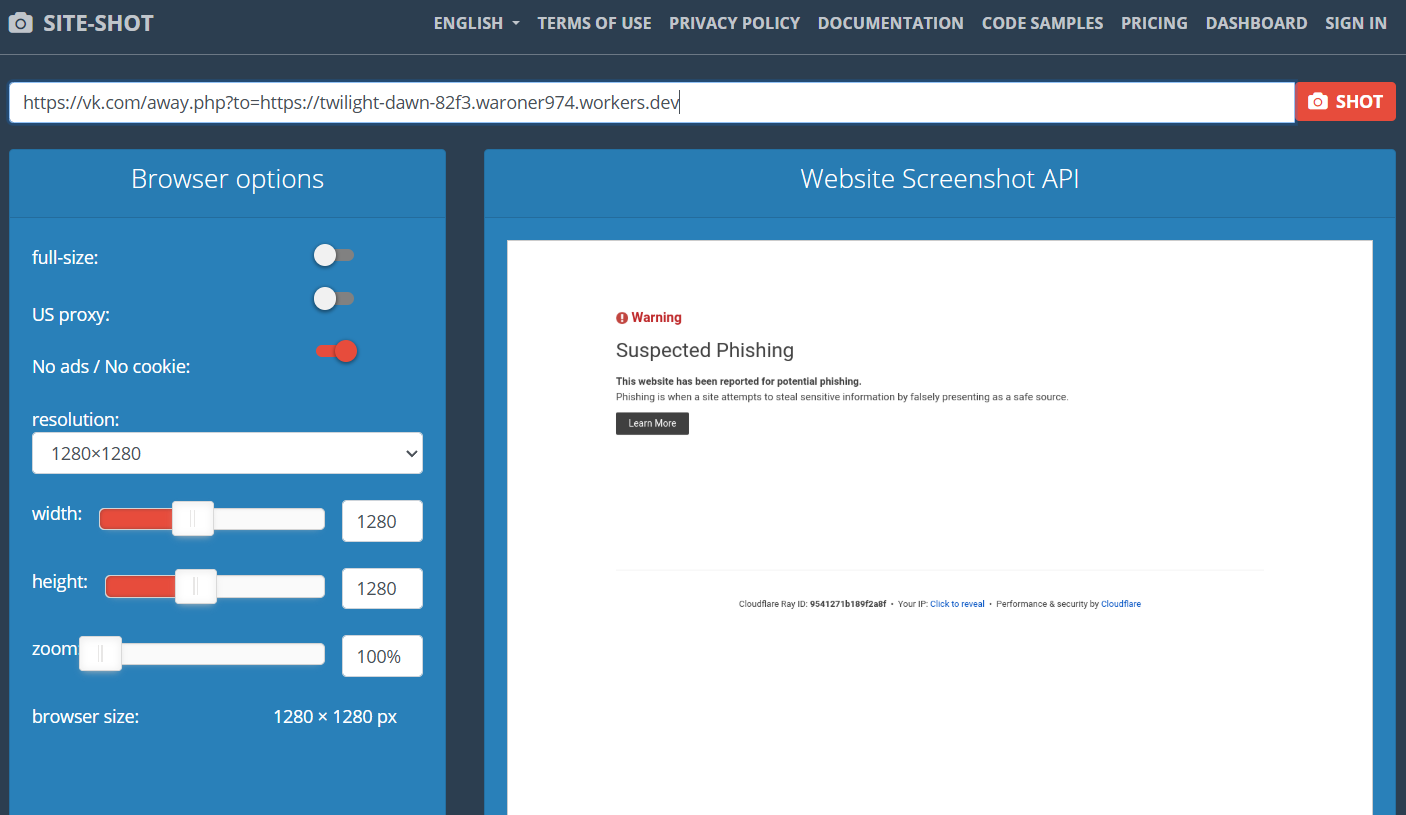
Task: Click the red Warning exclamation icon
Action: coord(622,318)
